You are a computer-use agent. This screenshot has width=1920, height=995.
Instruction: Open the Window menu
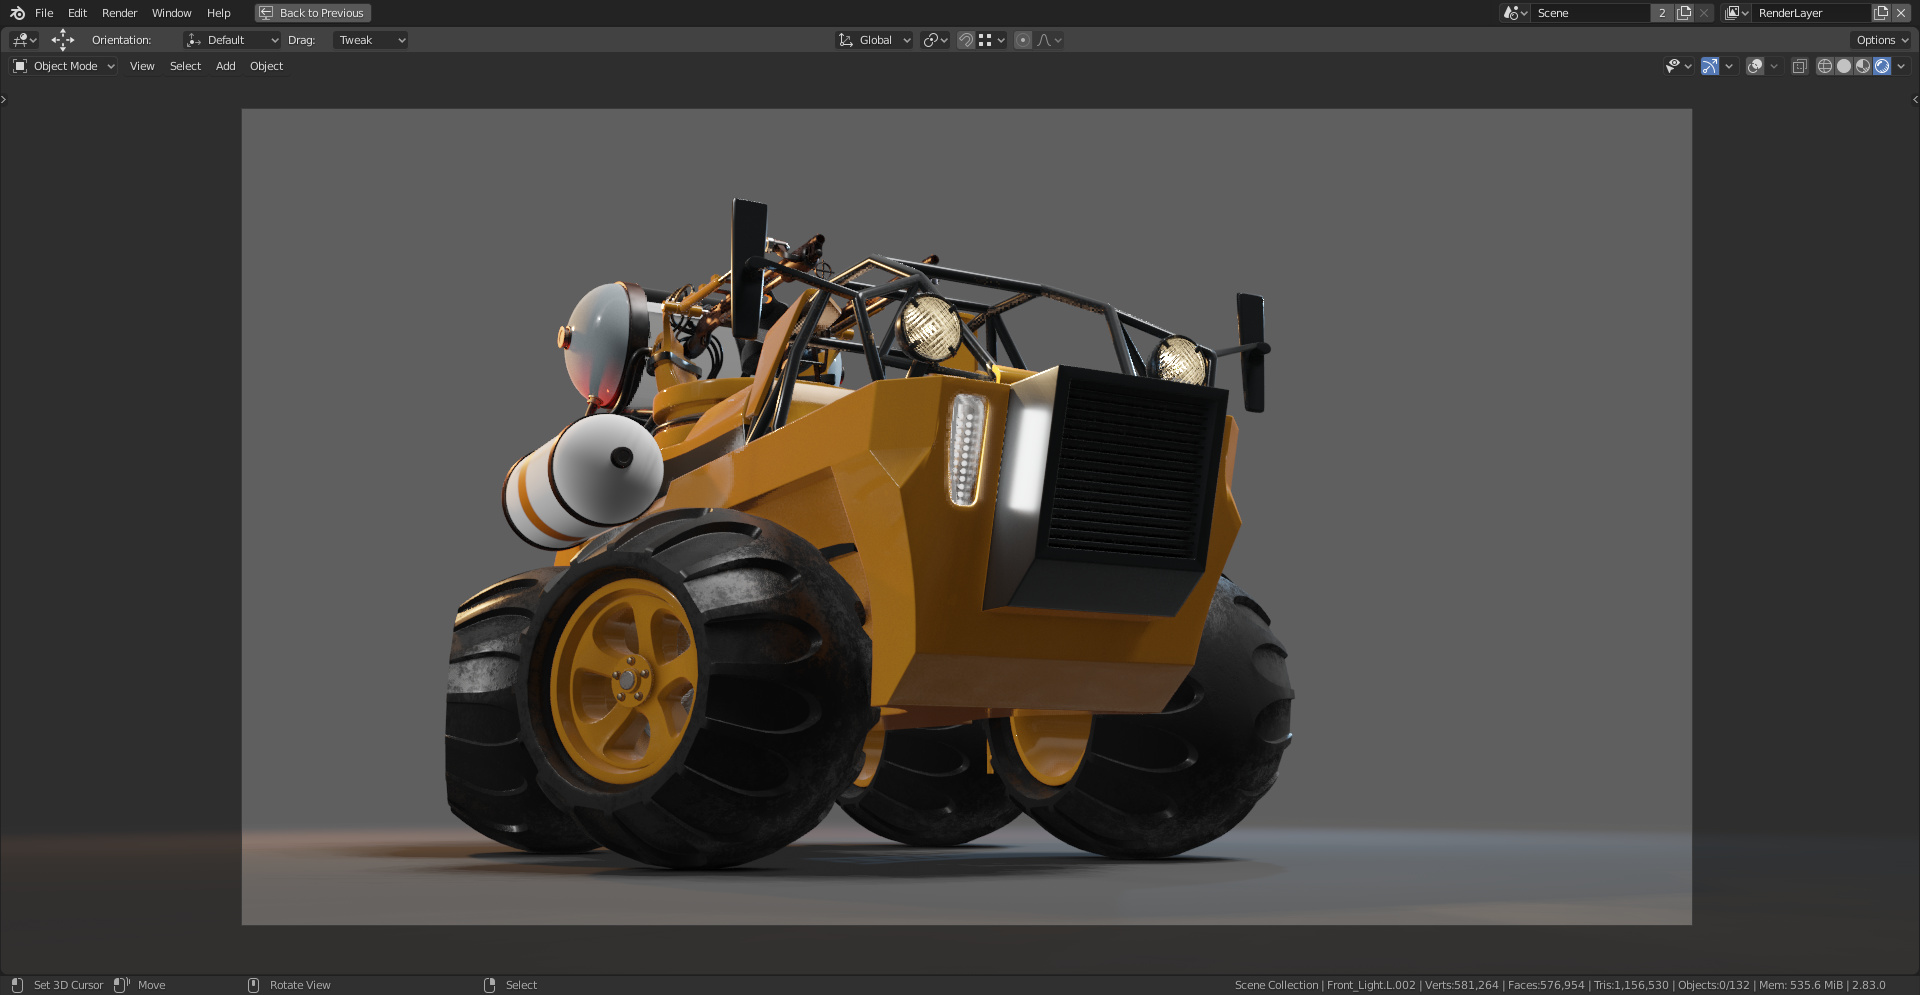tap(171, 13)
